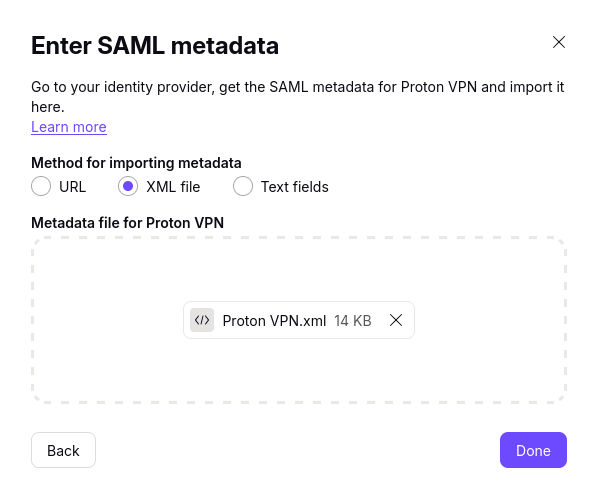This screenshot has width=592, height=481.
Task: Click empty area of metadata drop zone
Action: coord(299,272)
